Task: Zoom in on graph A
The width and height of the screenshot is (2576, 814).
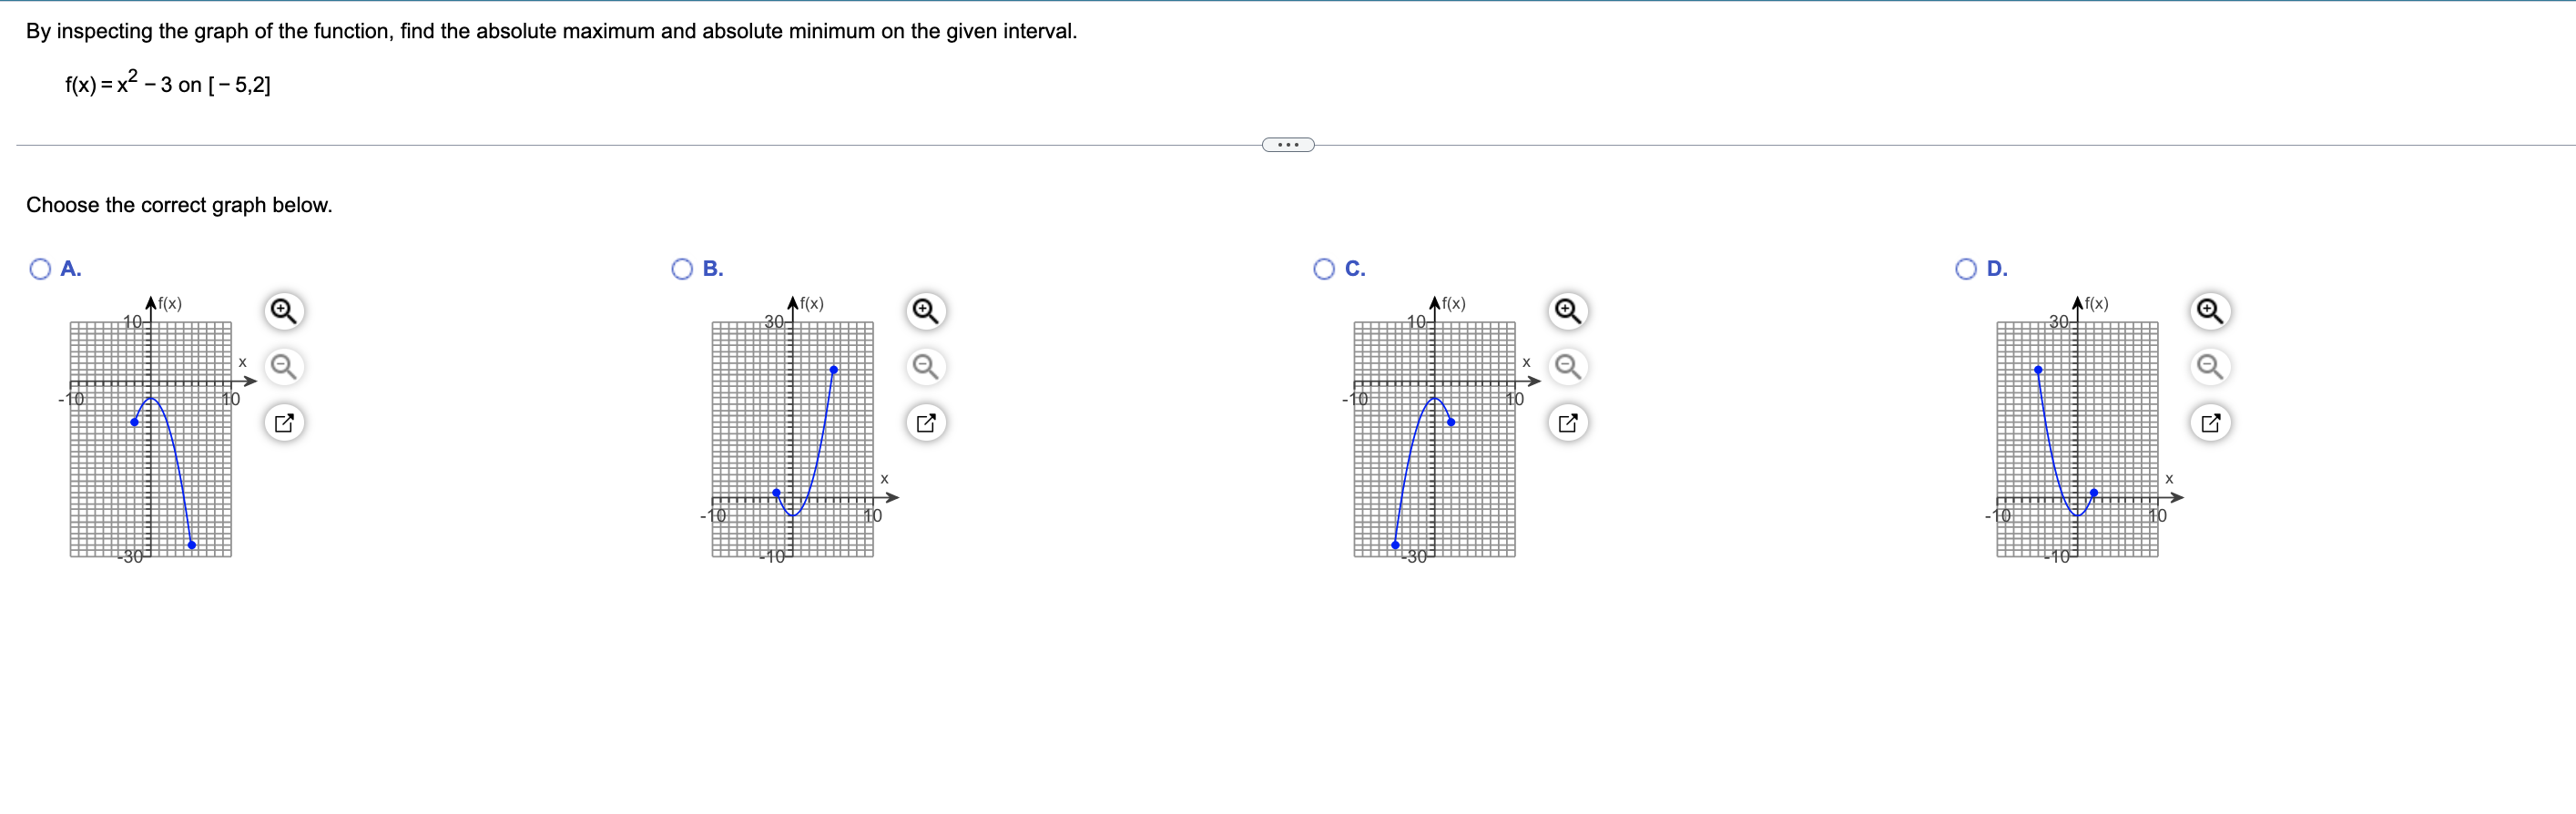Action: (x=284, y=311)
